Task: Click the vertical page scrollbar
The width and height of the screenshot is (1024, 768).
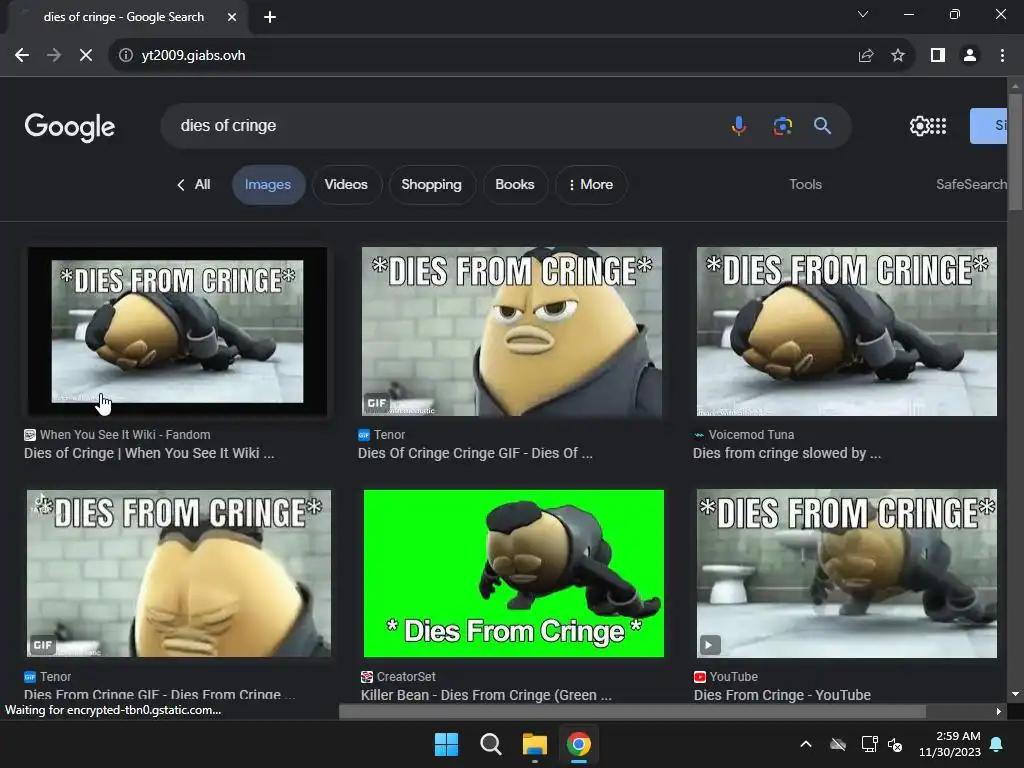Action: 1016,152
